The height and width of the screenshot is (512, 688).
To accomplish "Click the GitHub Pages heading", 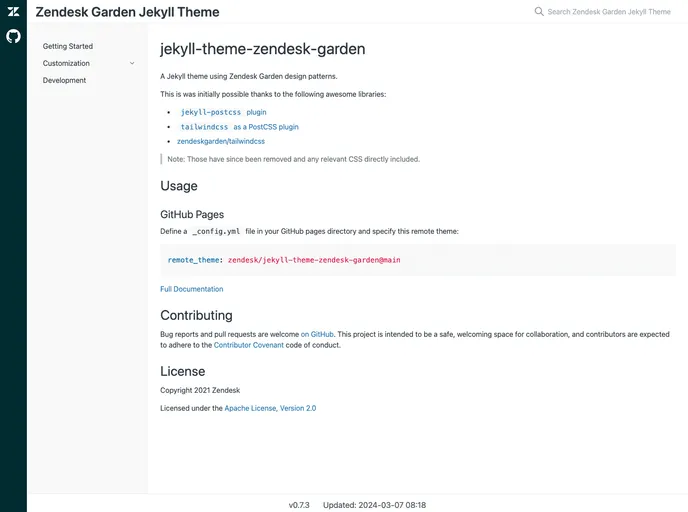I will pyautogui.click(x=192, y=215).
